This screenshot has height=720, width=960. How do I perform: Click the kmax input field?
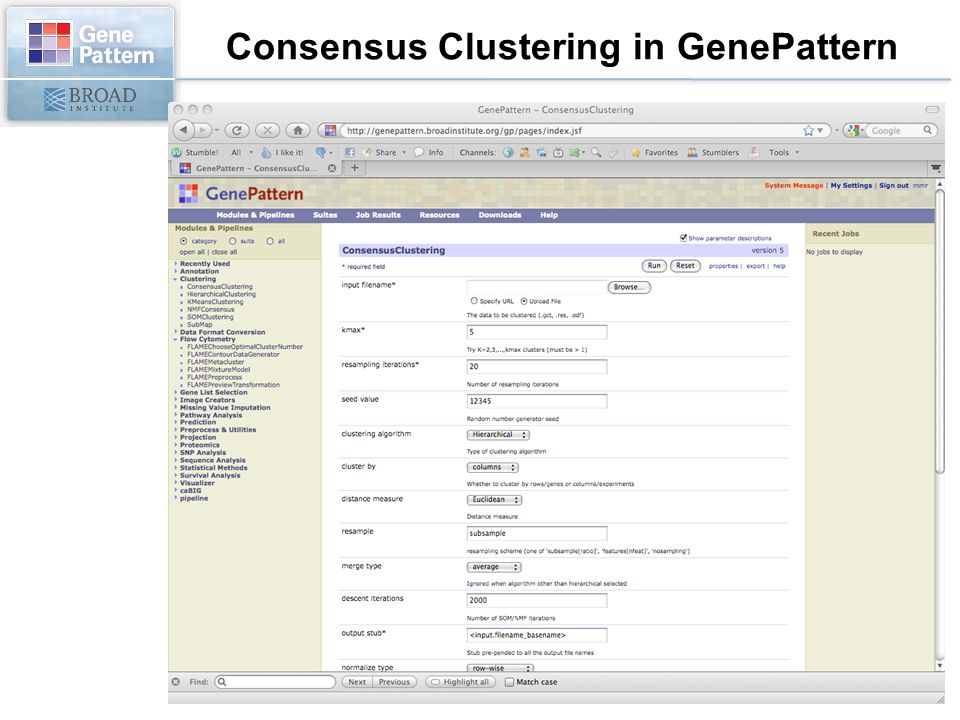(x=537, y=332)
